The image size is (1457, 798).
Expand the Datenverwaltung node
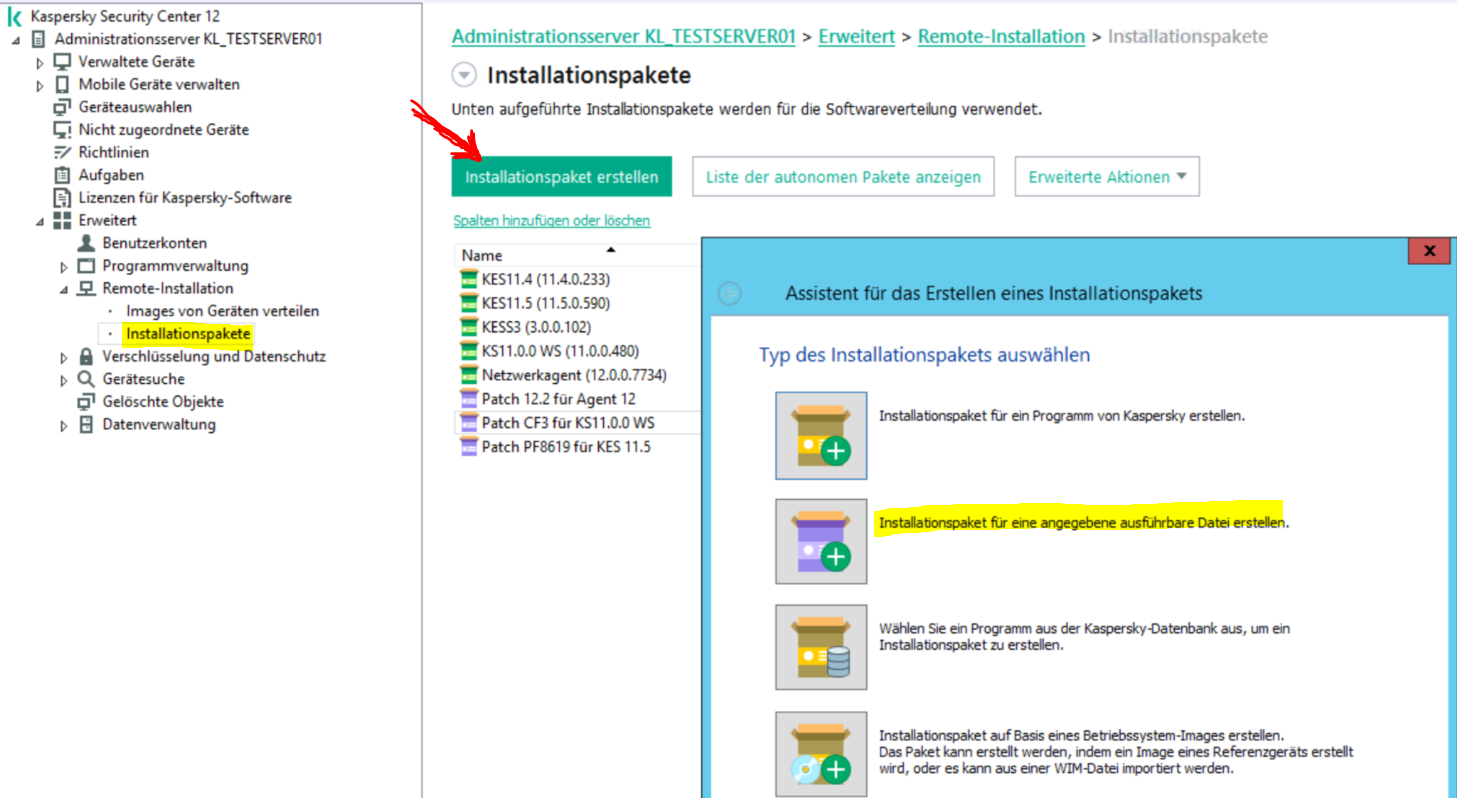(x=64, y=426)
